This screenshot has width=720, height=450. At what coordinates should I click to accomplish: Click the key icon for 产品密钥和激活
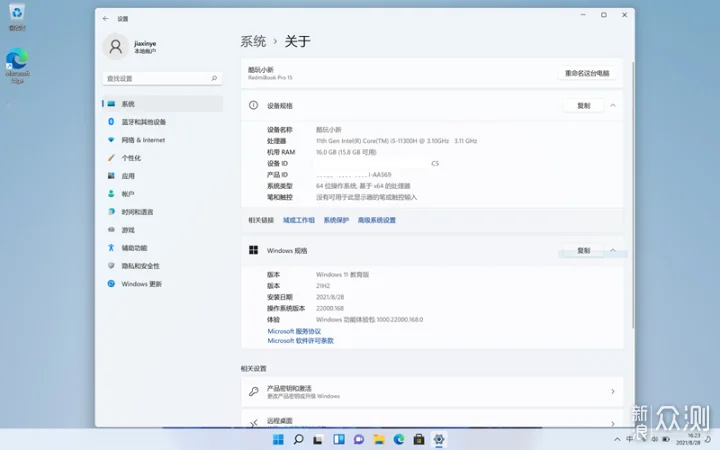pyautogui.click(x=253, y=391)
